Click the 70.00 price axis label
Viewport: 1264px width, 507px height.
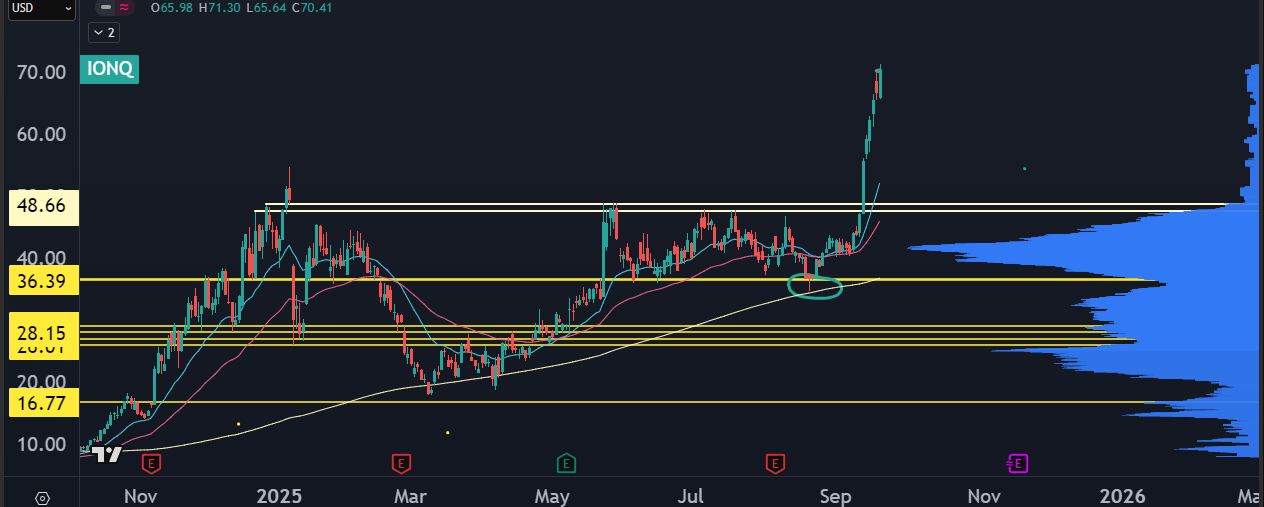click(41, 72)
